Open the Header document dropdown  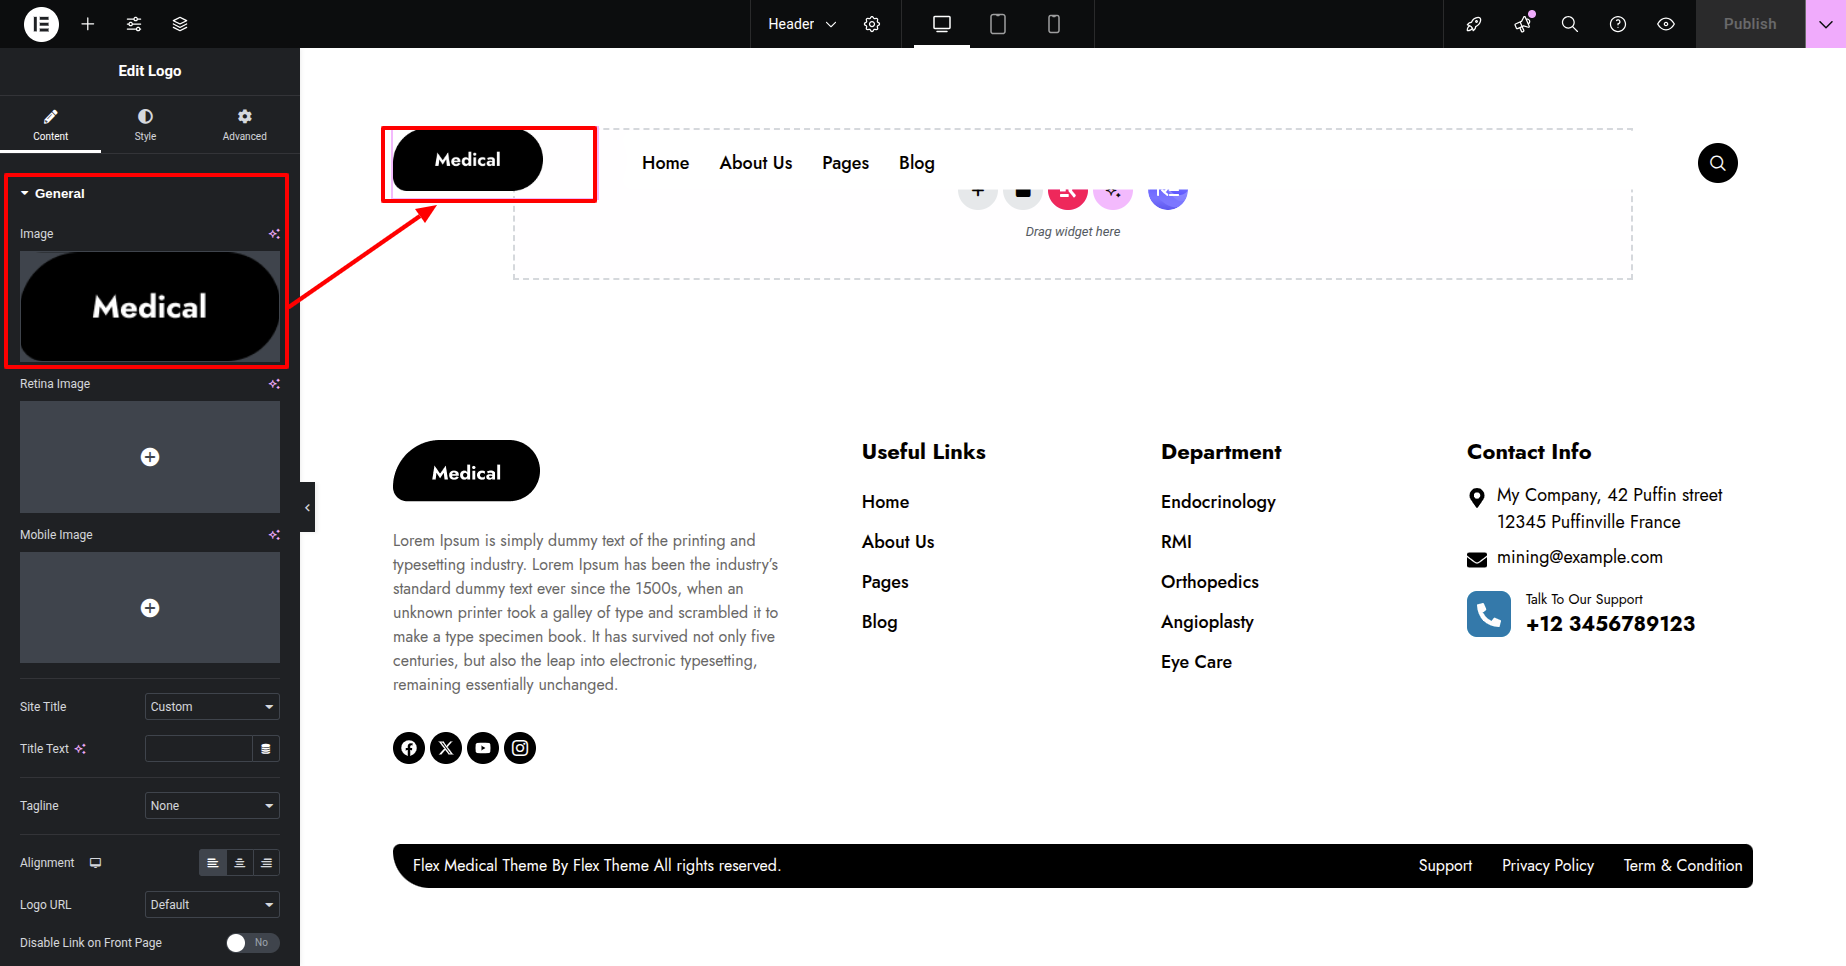(802, 24)
